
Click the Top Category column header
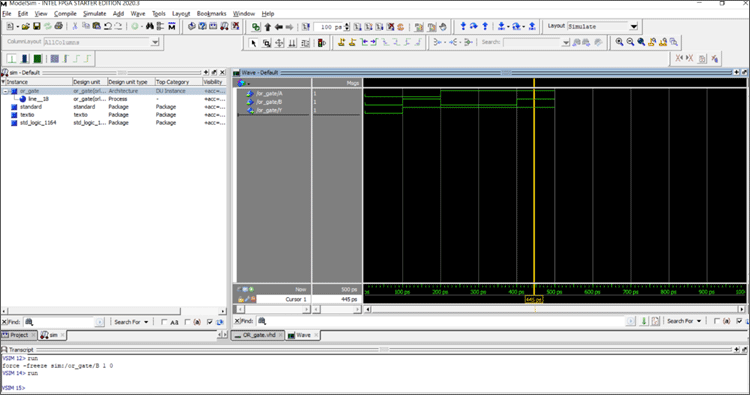click(178, 82)
